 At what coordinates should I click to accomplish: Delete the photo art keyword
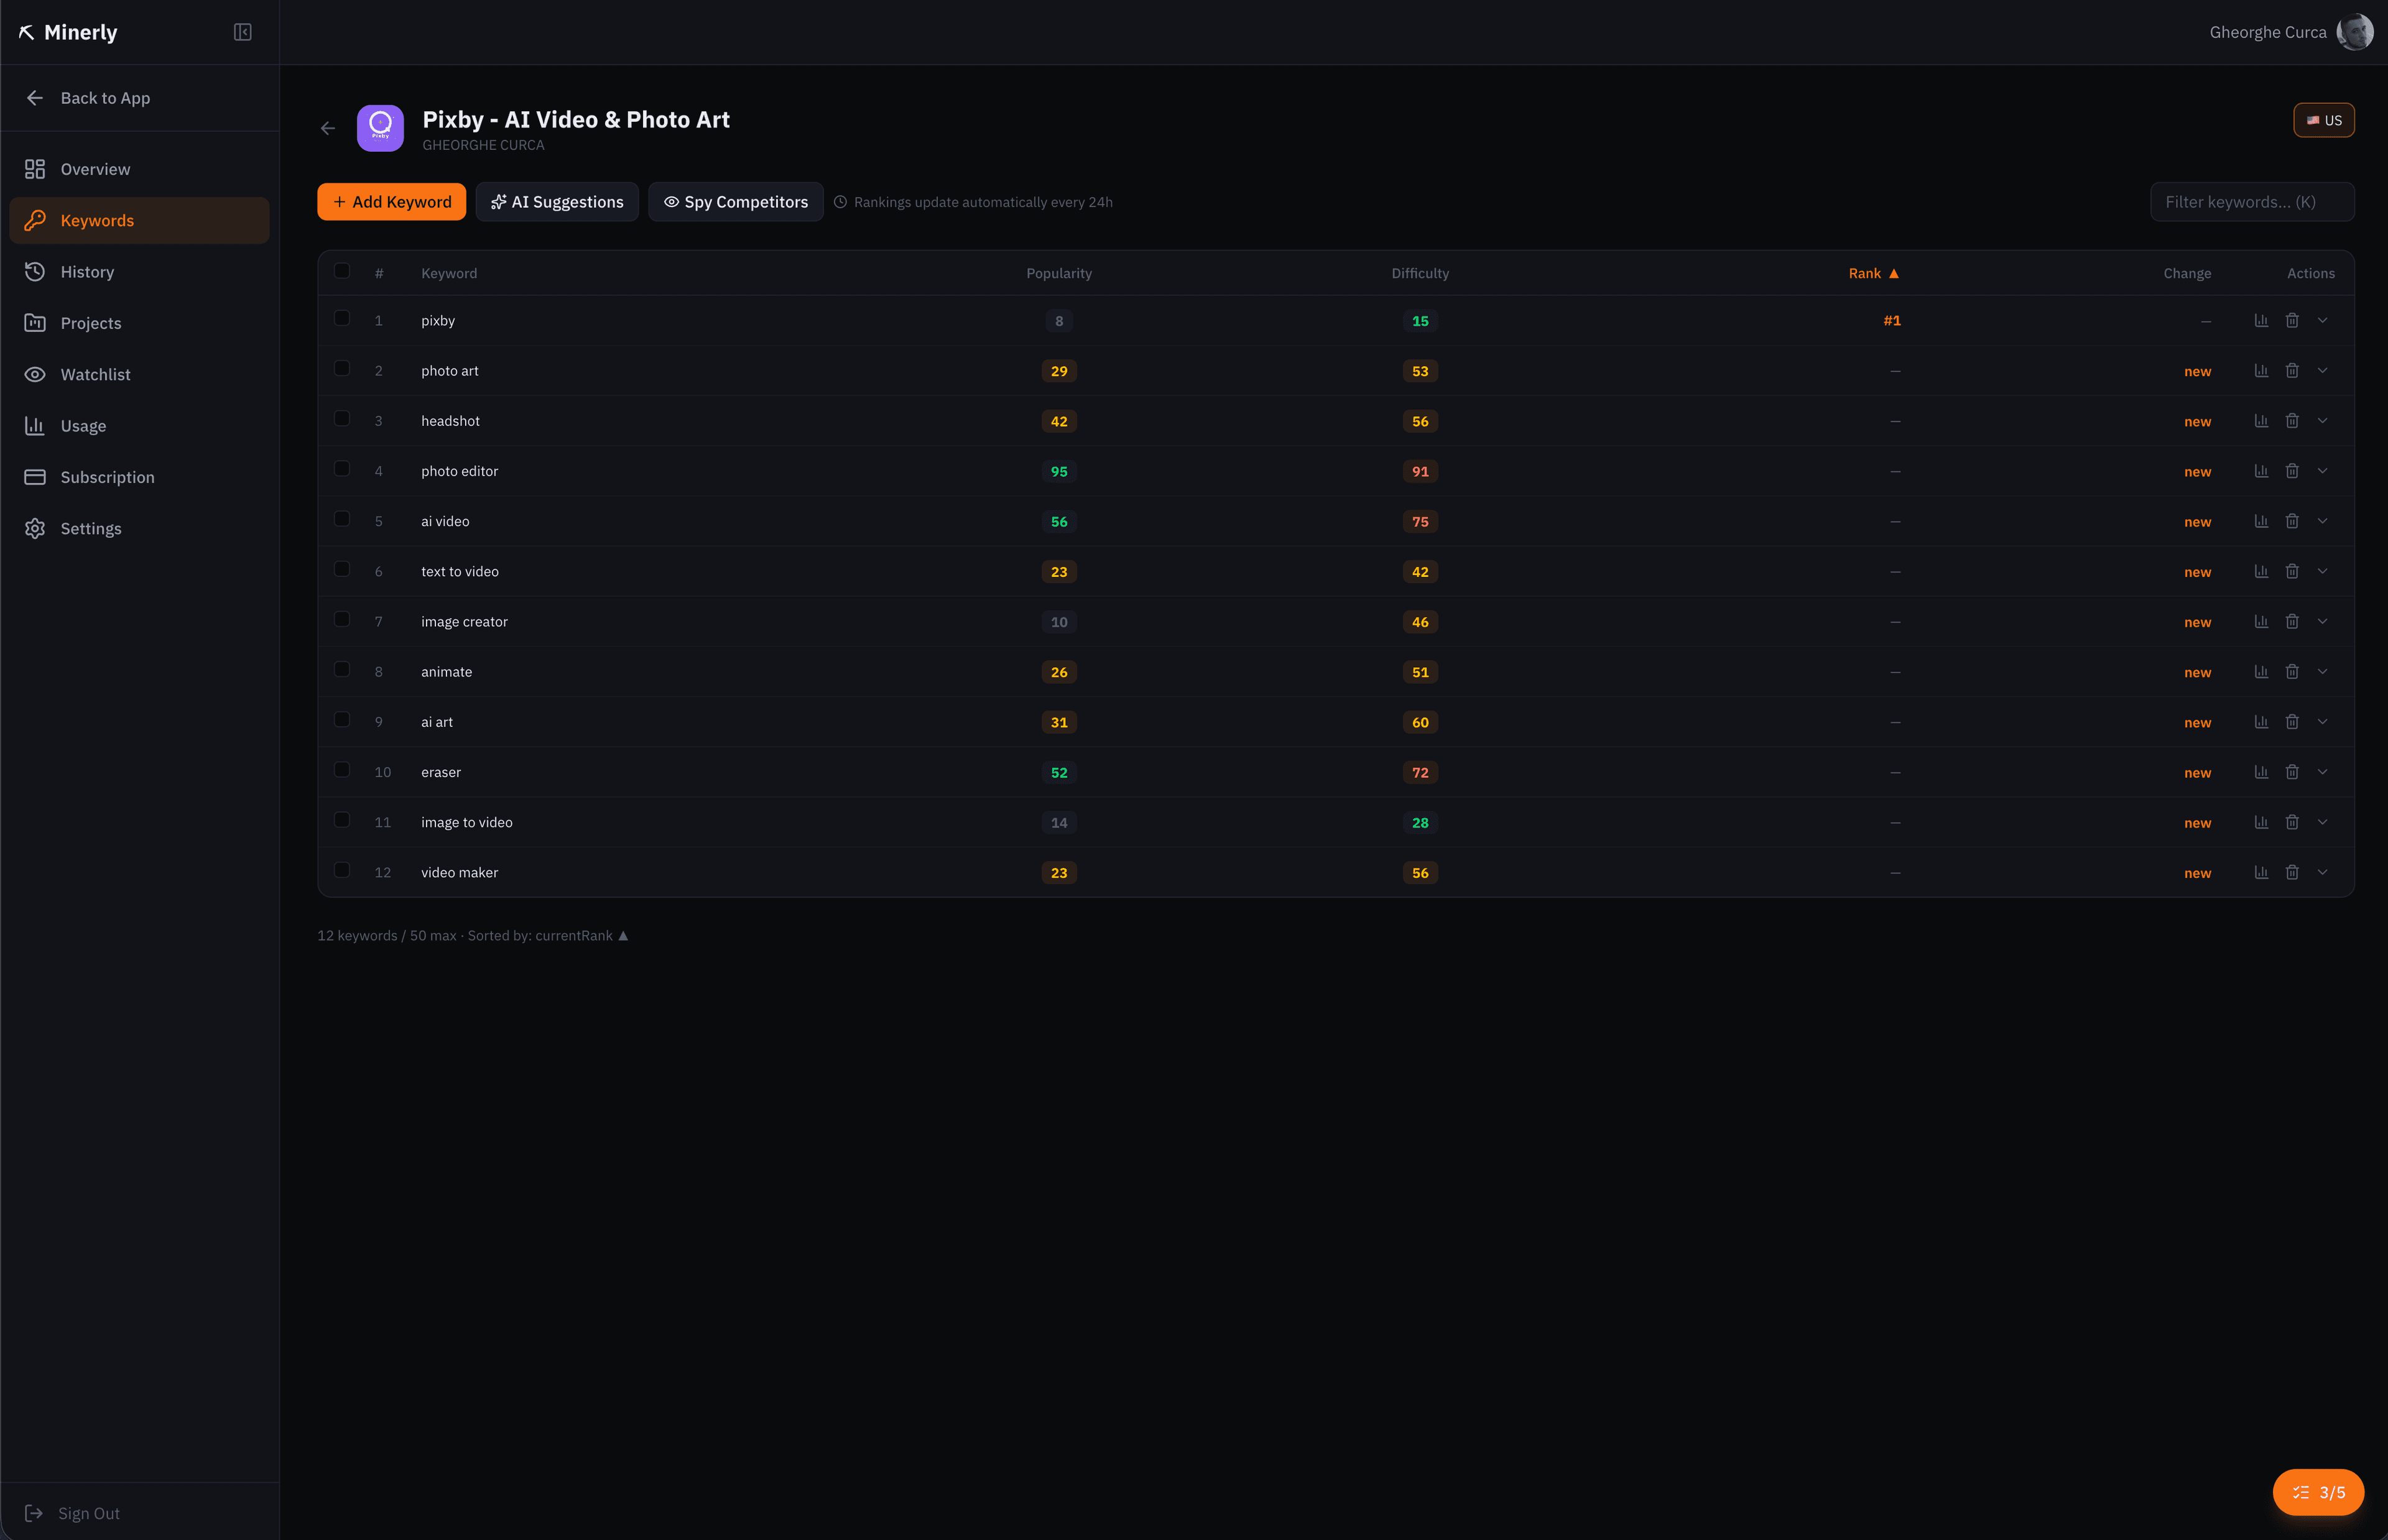click(2292, 370)
